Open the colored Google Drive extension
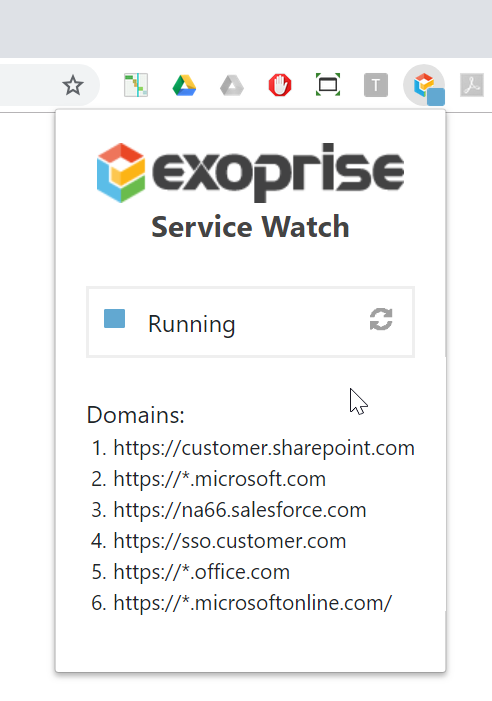 coord(184,85)
